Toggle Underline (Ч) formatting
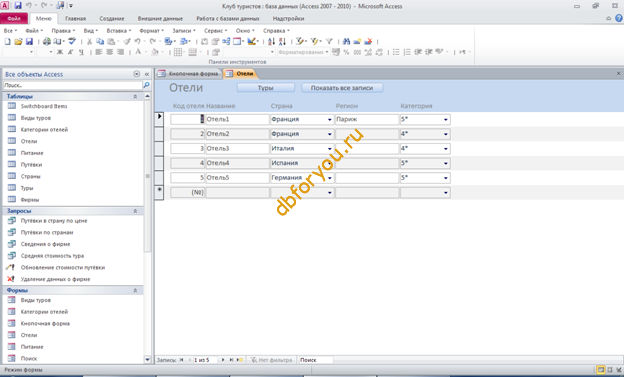The height and width of the screenshot is (377, 624). tap(81, 52)
